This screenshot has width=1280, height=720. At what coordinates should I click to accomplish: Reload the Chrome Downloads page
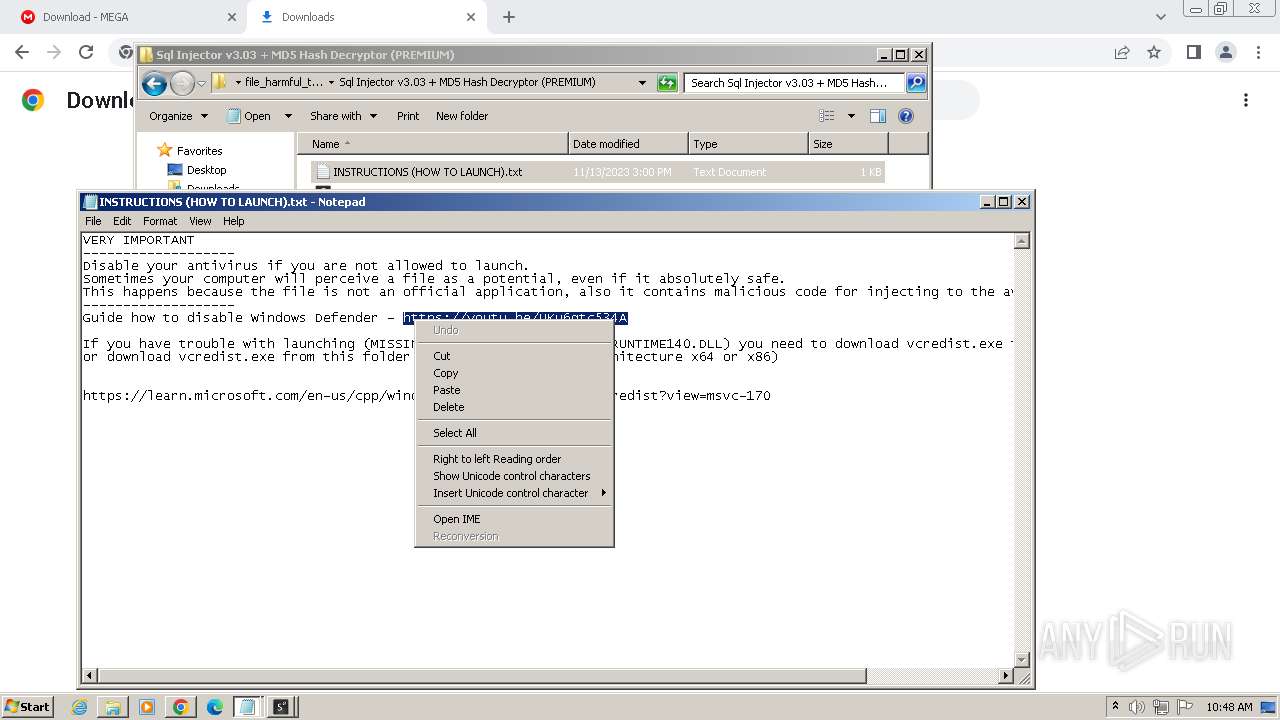86,52
